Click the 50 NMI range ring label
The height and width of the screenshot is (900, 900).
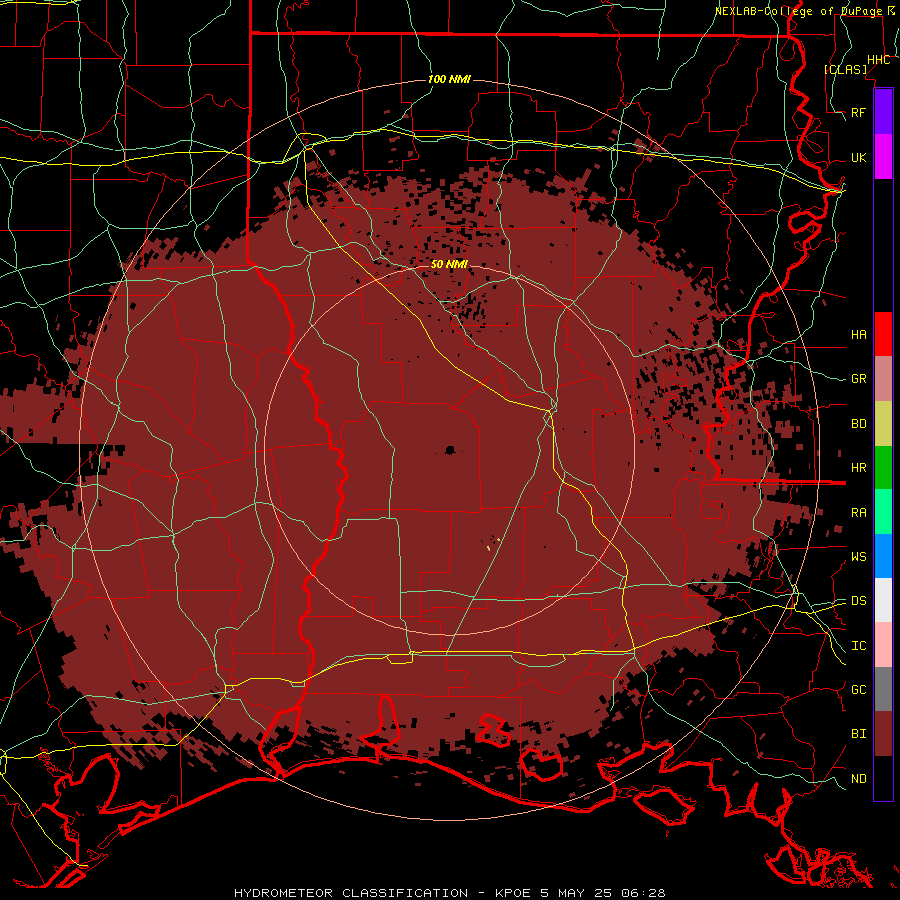coord(449,264)
